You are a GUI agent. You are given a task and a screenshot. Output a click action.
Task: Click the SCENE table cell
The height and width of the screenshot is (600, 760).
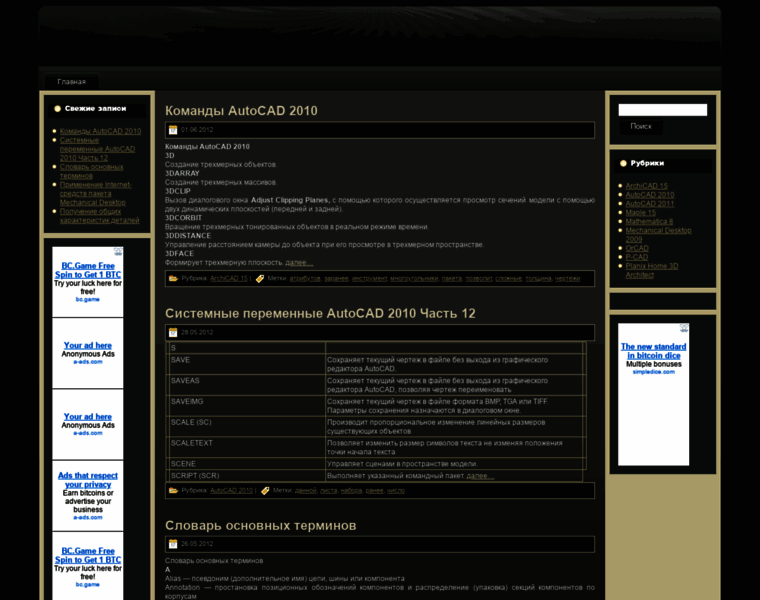[247, 464]
